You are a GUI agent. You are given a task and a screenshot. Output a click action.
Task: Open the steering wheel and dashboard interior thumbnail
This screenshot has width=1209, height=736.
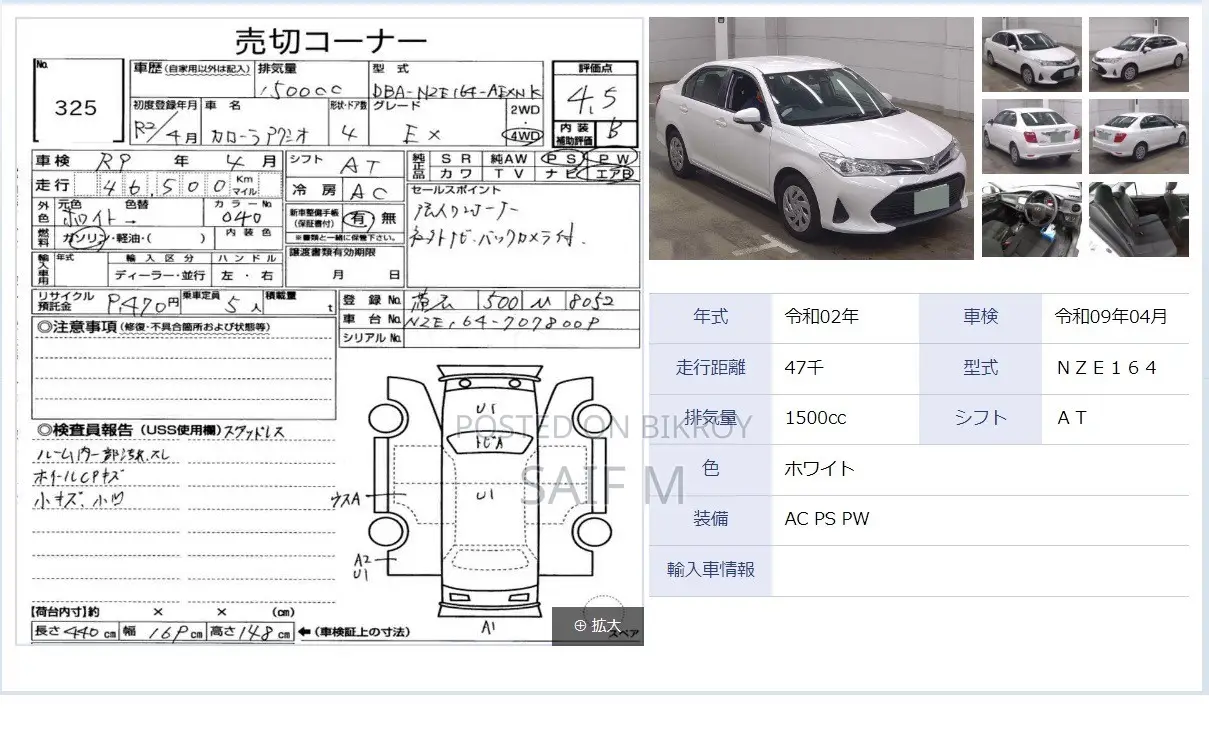coord(1032,219)
